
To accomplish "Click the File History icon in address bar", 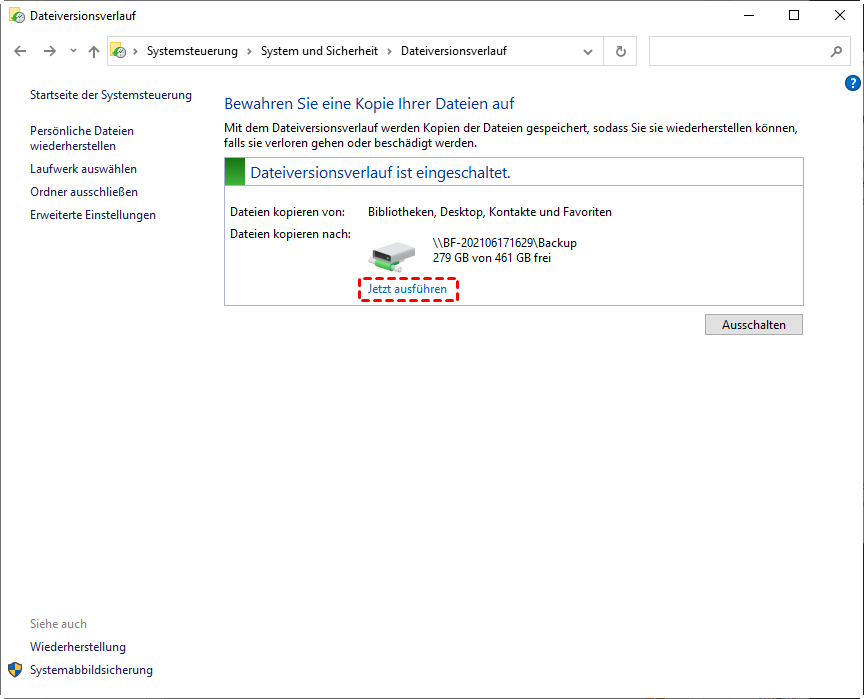I will pos(118,51).
